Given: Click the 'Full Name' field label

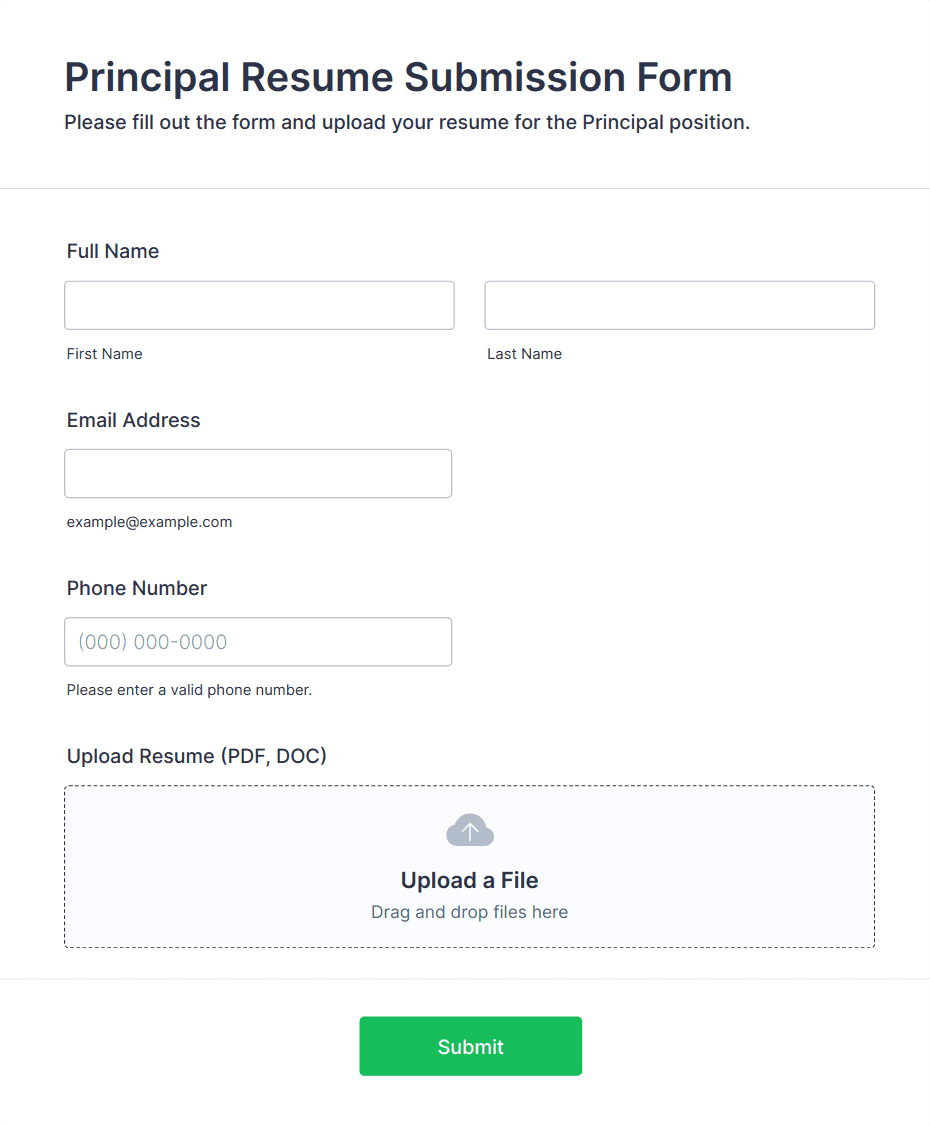Looking at the screenshot, I should click(x=113, y=251).
